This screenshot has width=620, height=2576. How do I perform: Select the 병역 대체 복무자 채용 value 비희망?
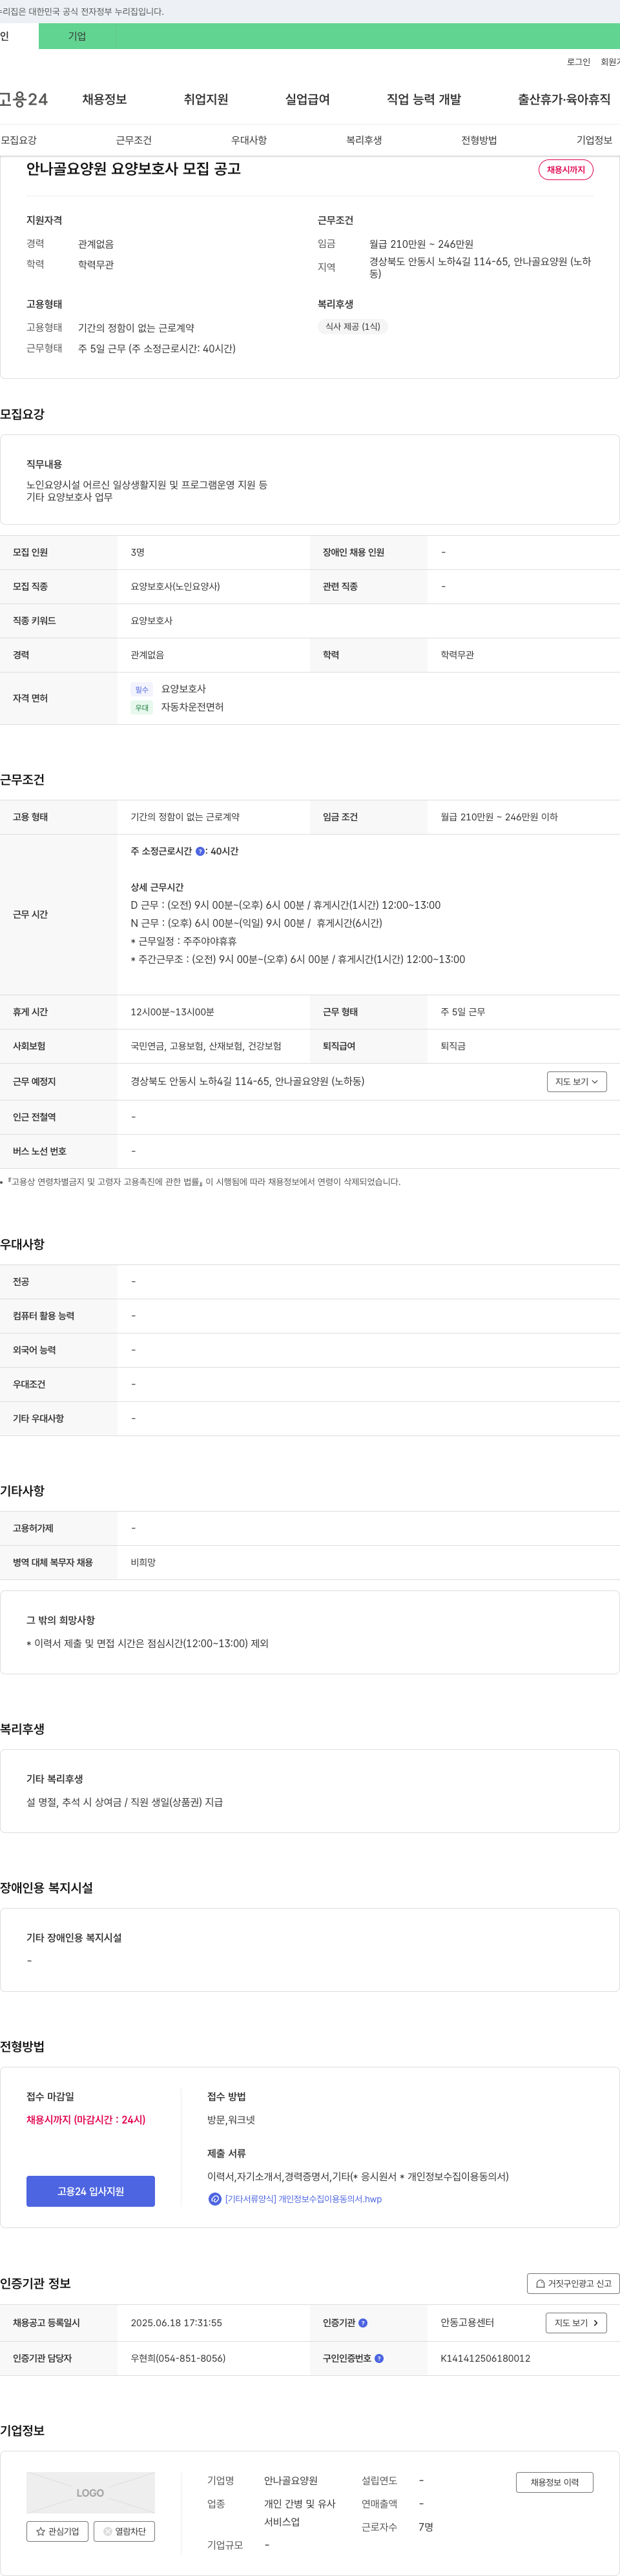[x=143, y=1562]
